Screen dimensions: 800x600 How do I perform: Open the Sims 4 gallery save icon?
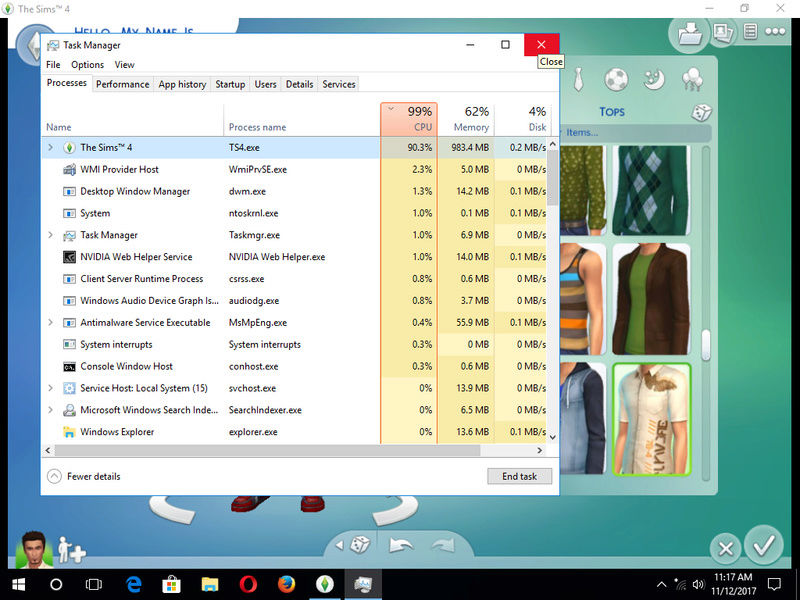click(x=690, y=35)
